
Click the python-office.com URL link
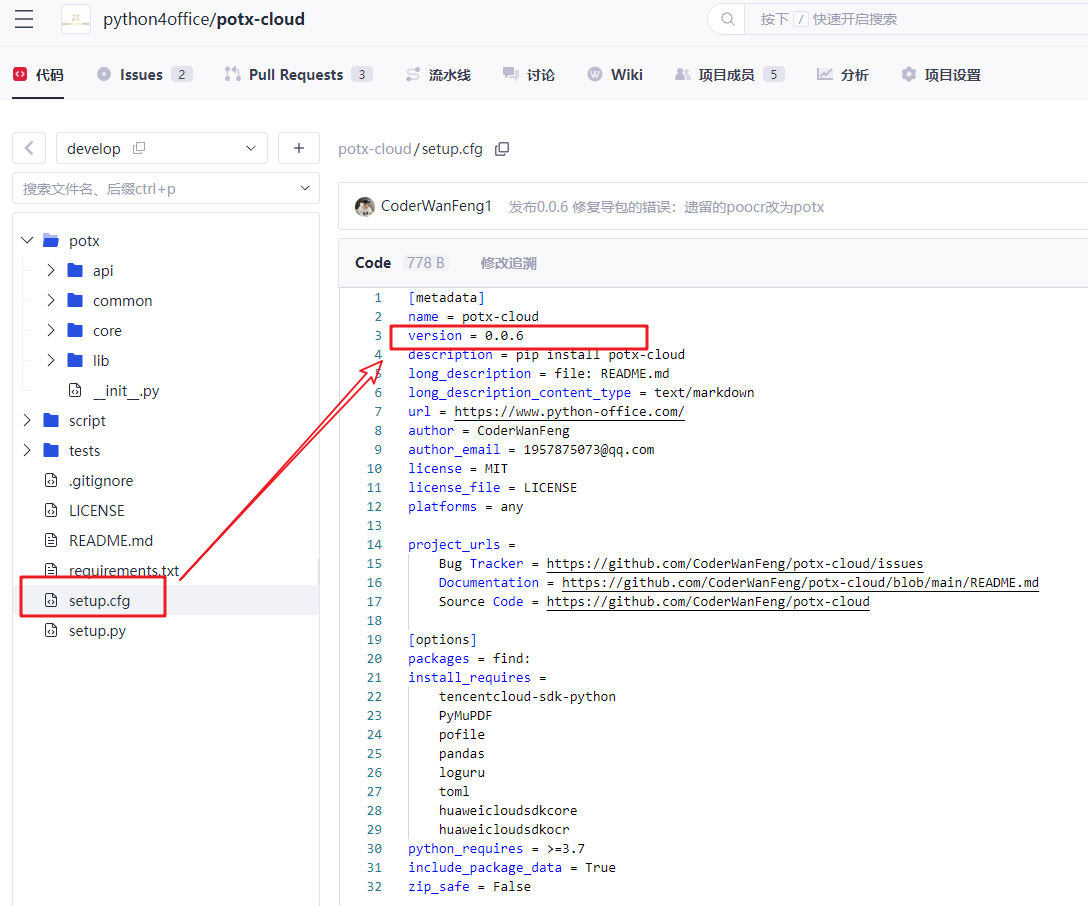(x=569, y=411)
